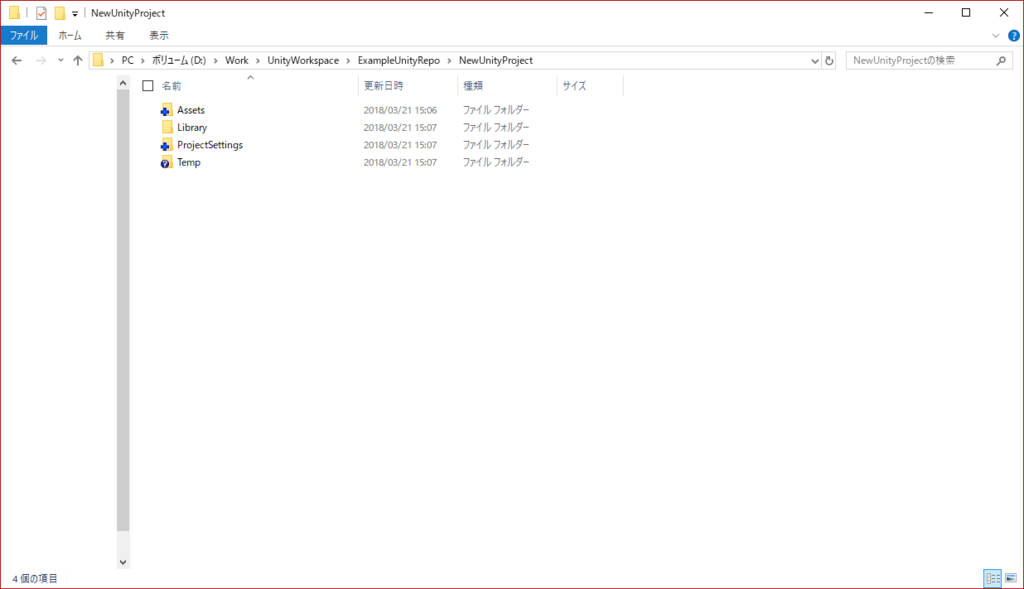The width and height of the screenshot is (1024, 589).
Task: Expand the chevron after ExampleUnityRepo in path
Action: pyautogui.click(x=449, y=60)
